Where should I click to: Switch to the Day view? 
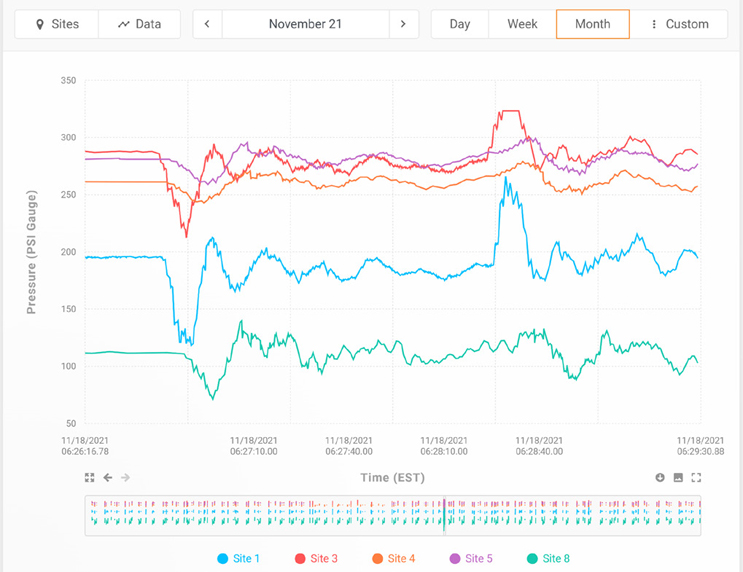click(x=460, y=24)
